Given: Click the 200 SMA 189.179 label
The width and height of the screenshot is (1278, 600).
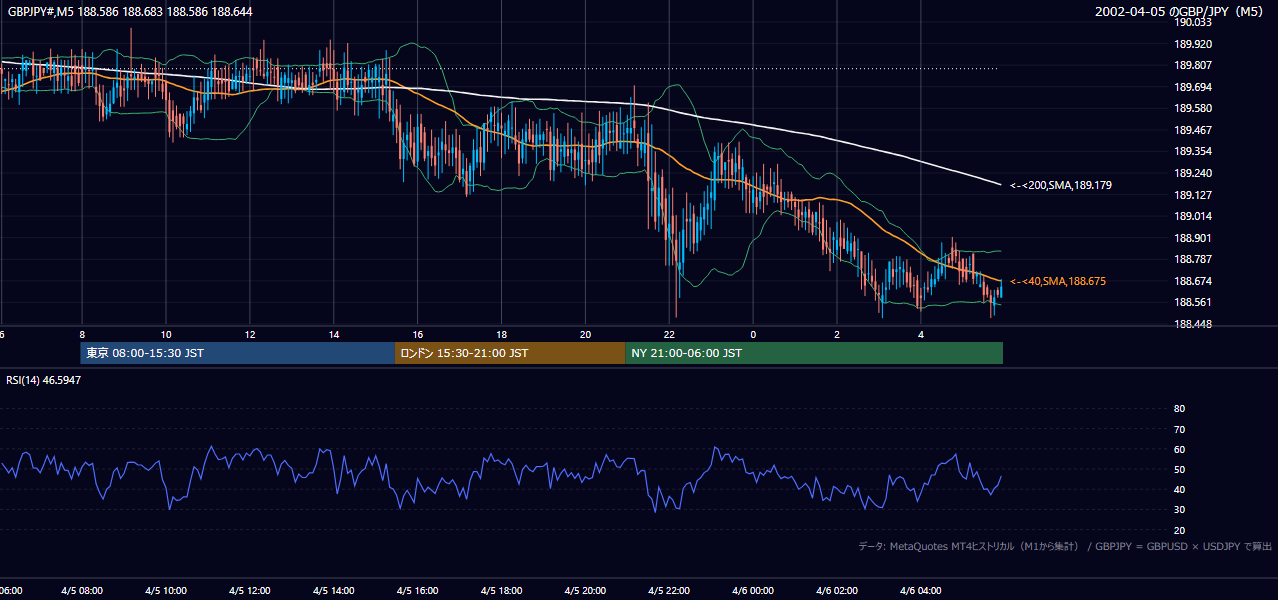Looking at the screenshot, I should point(1060,185).
